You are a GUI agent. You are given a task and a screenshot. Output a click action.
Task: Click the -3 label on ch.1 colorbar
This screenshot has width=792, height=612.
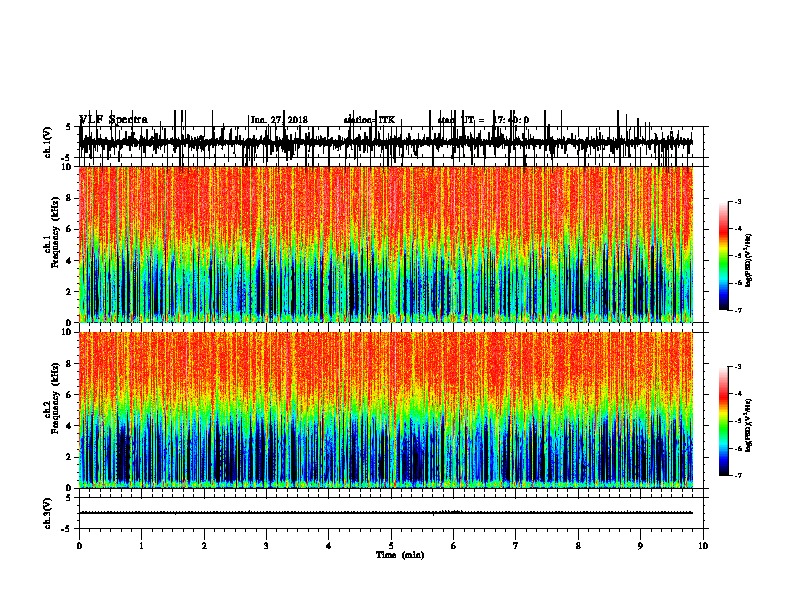click(x=738, y=201)
